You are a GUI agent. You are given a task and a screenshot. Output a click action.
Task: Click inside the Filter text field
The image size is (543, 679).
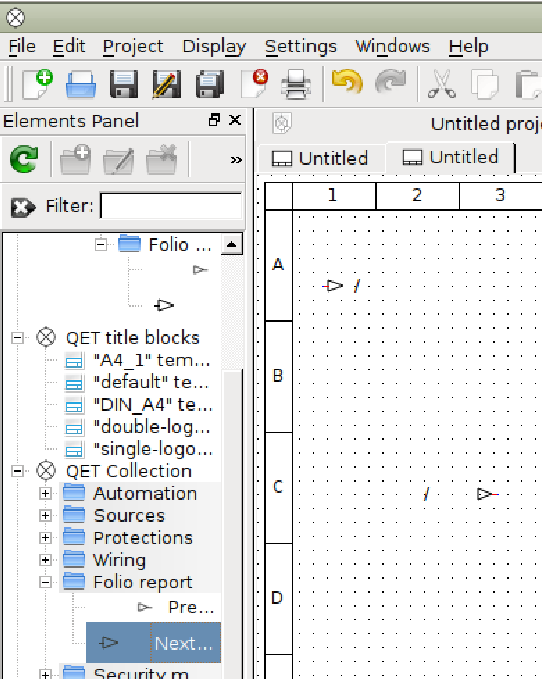[x=171, y=206]
